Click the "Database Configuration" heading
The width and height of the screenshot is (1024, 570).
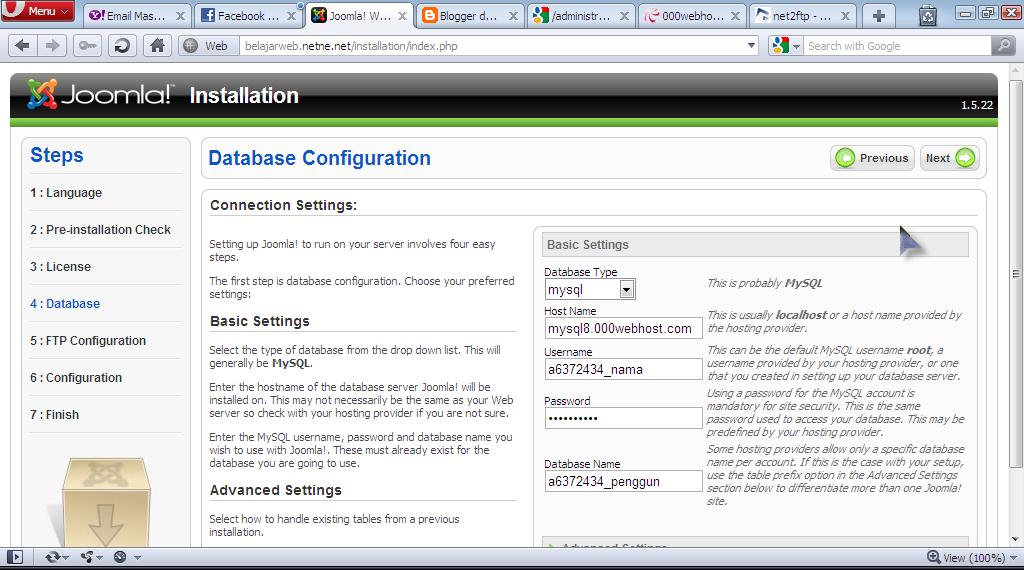click(319, 158)
